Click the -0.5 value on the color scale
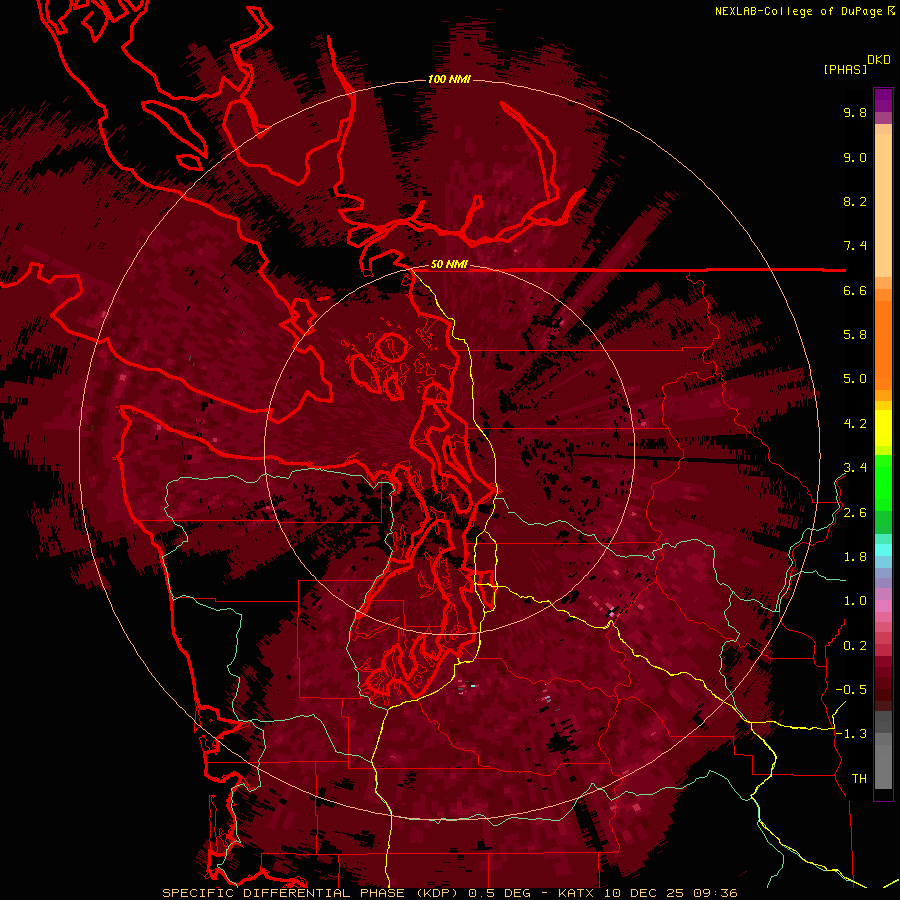 coord(851,690)
